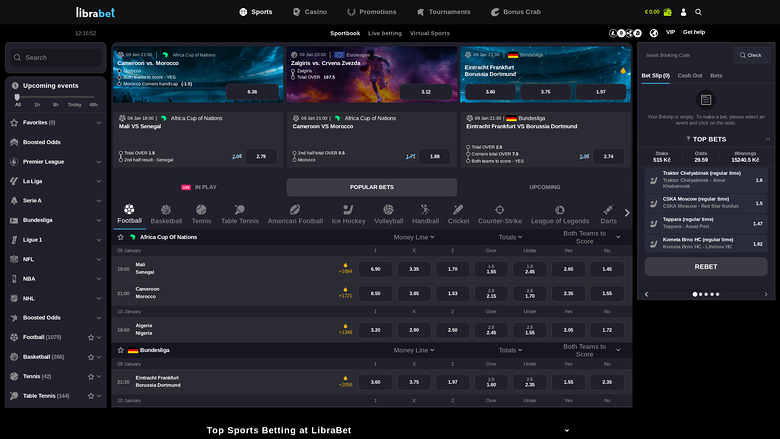780x439 pixels.
Task: Go to next Top Bets slide arrow
Action: (766, 294)
